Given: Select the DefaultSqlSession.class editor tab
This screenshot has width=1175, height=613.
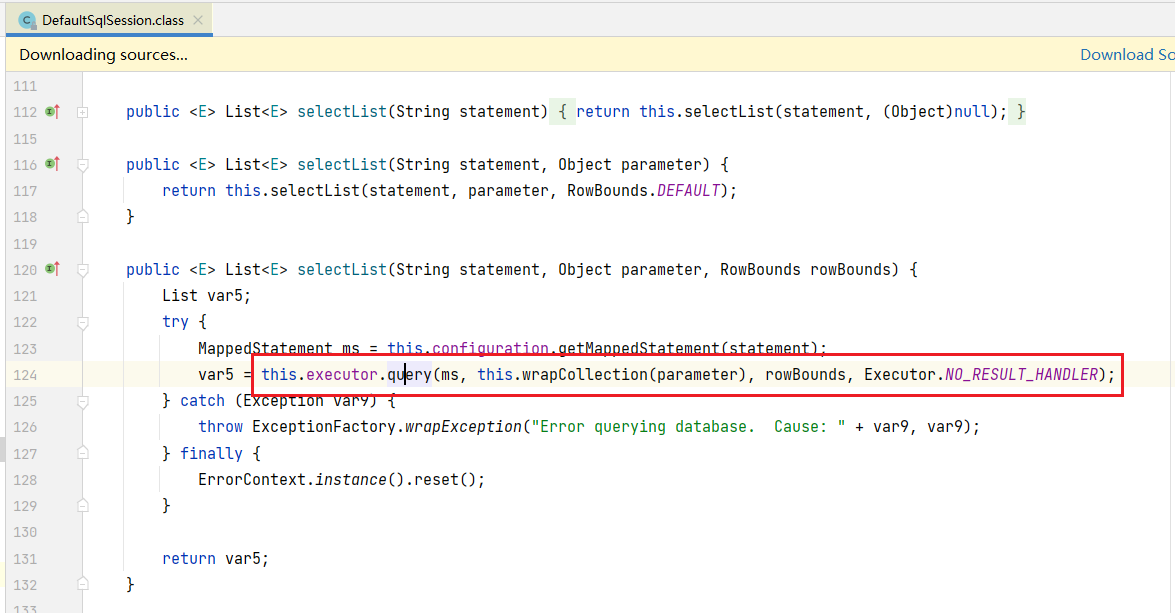Looking at the screenshot, I should [x=112, y=20].
